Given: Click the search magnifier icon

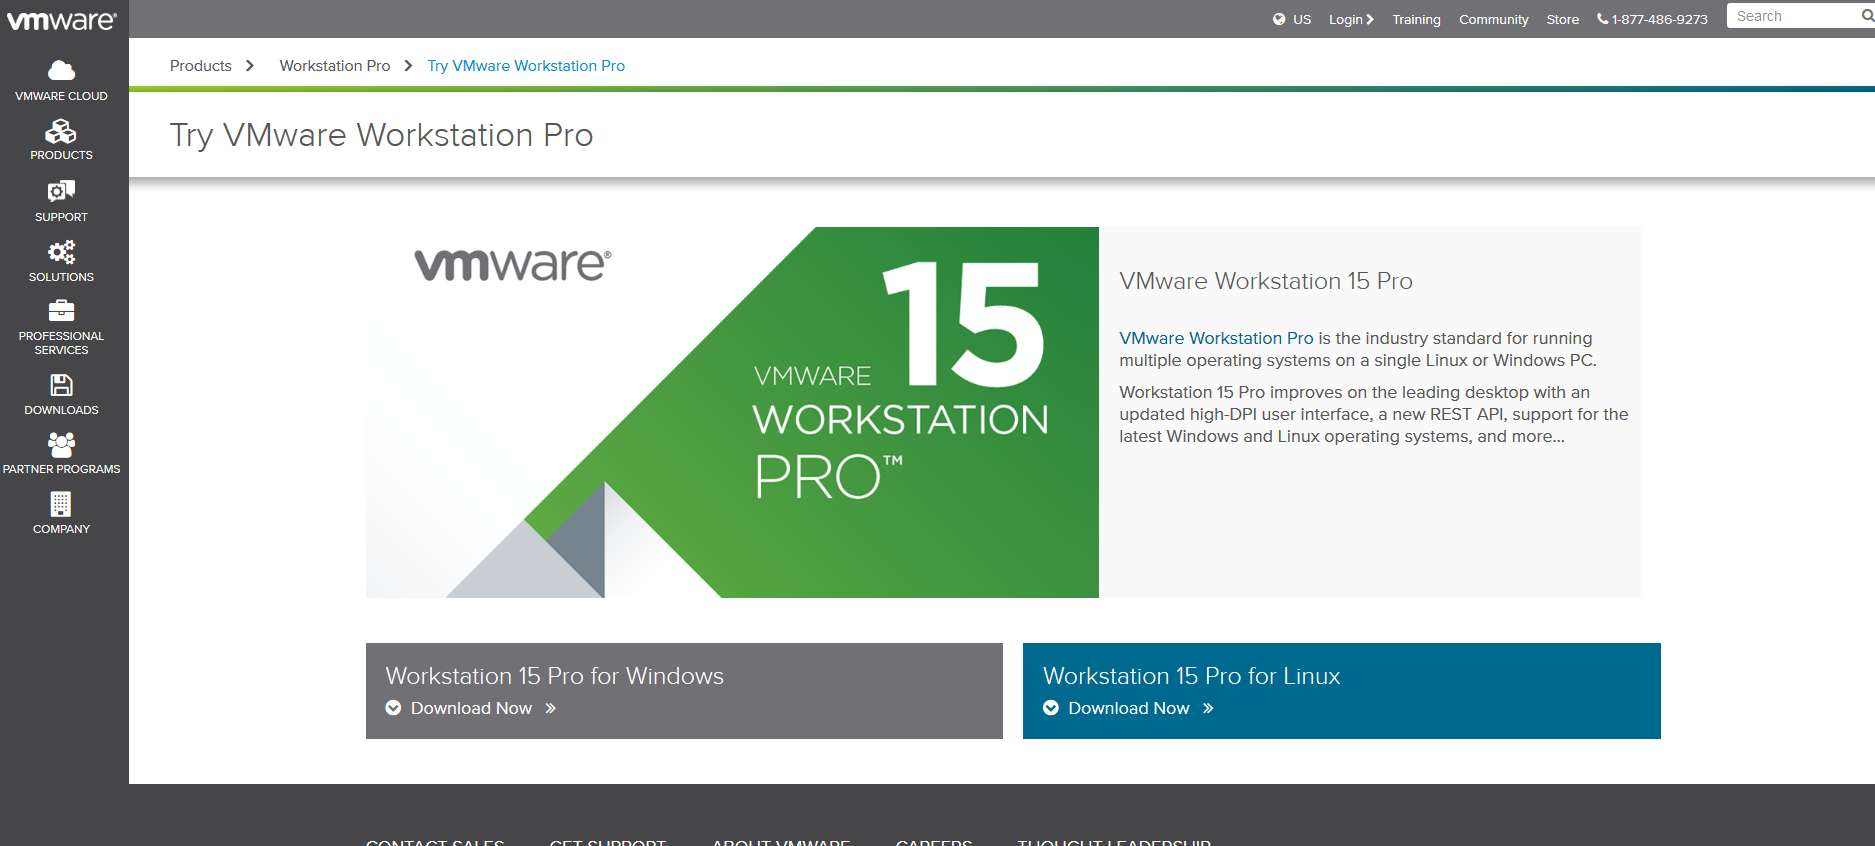Looking at the screenshot, I should pos(1867,16).
